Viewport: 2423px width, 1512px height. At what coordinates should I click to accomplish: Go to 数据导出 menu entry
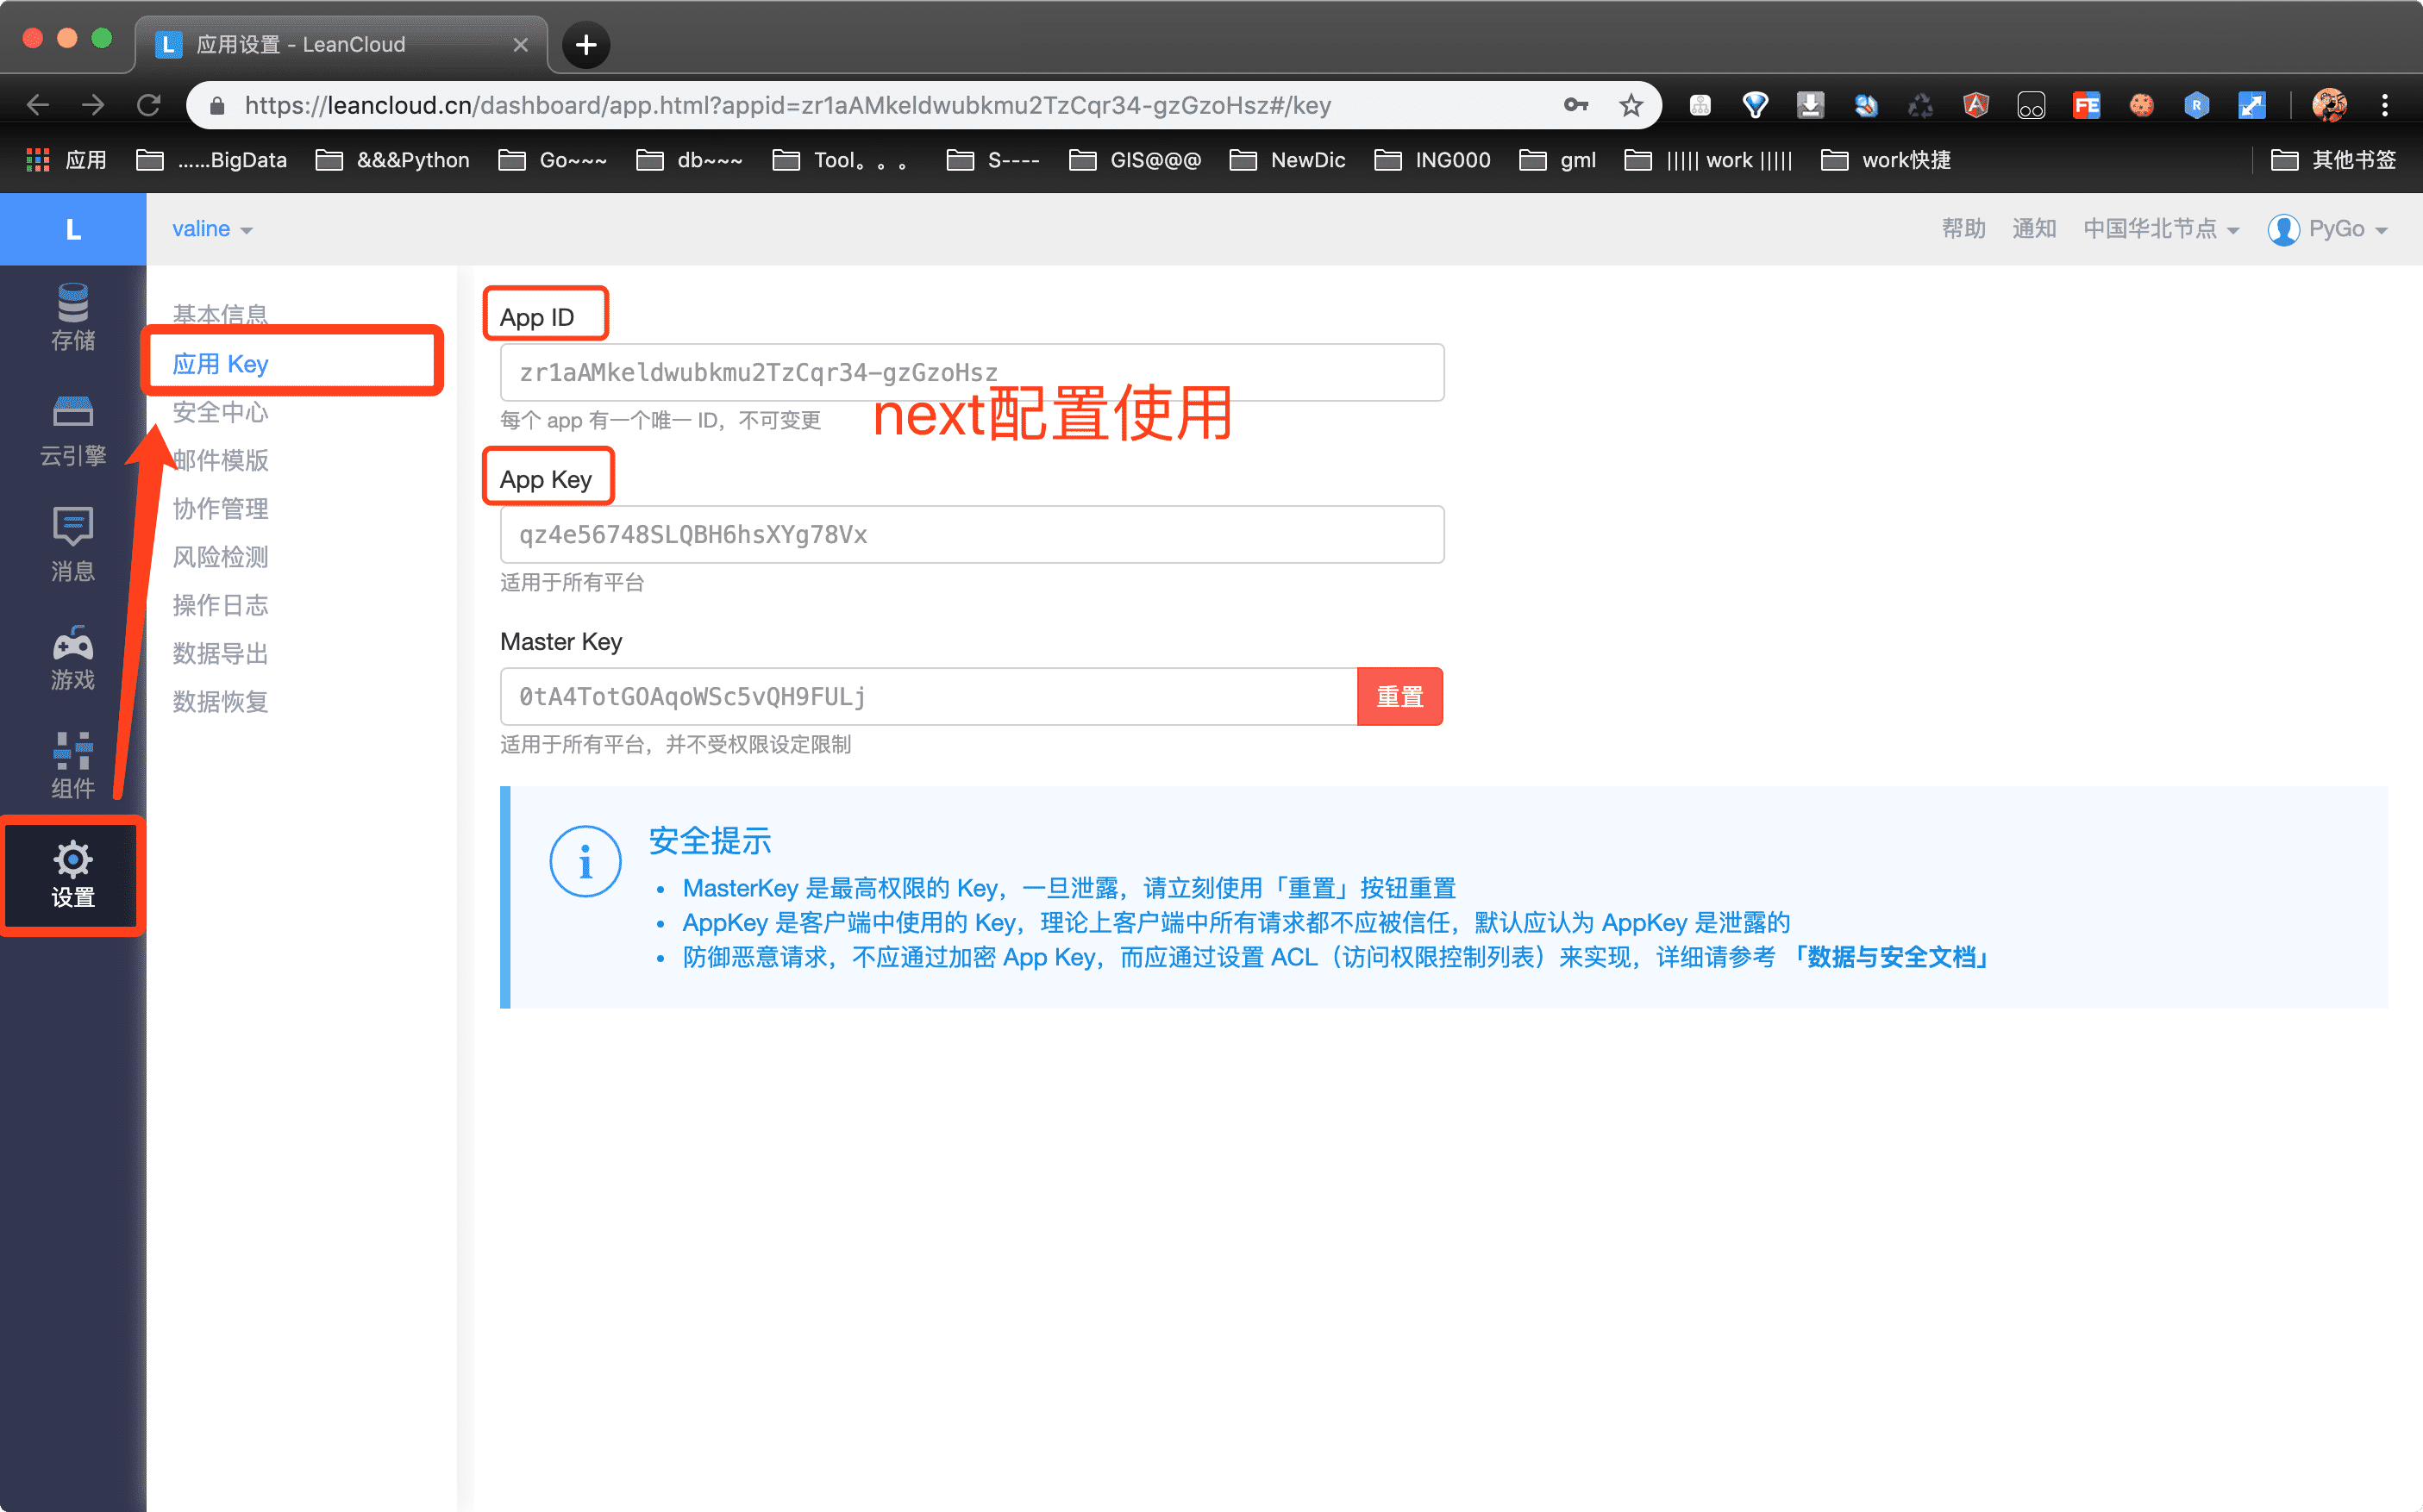click(x=220, y=654)
